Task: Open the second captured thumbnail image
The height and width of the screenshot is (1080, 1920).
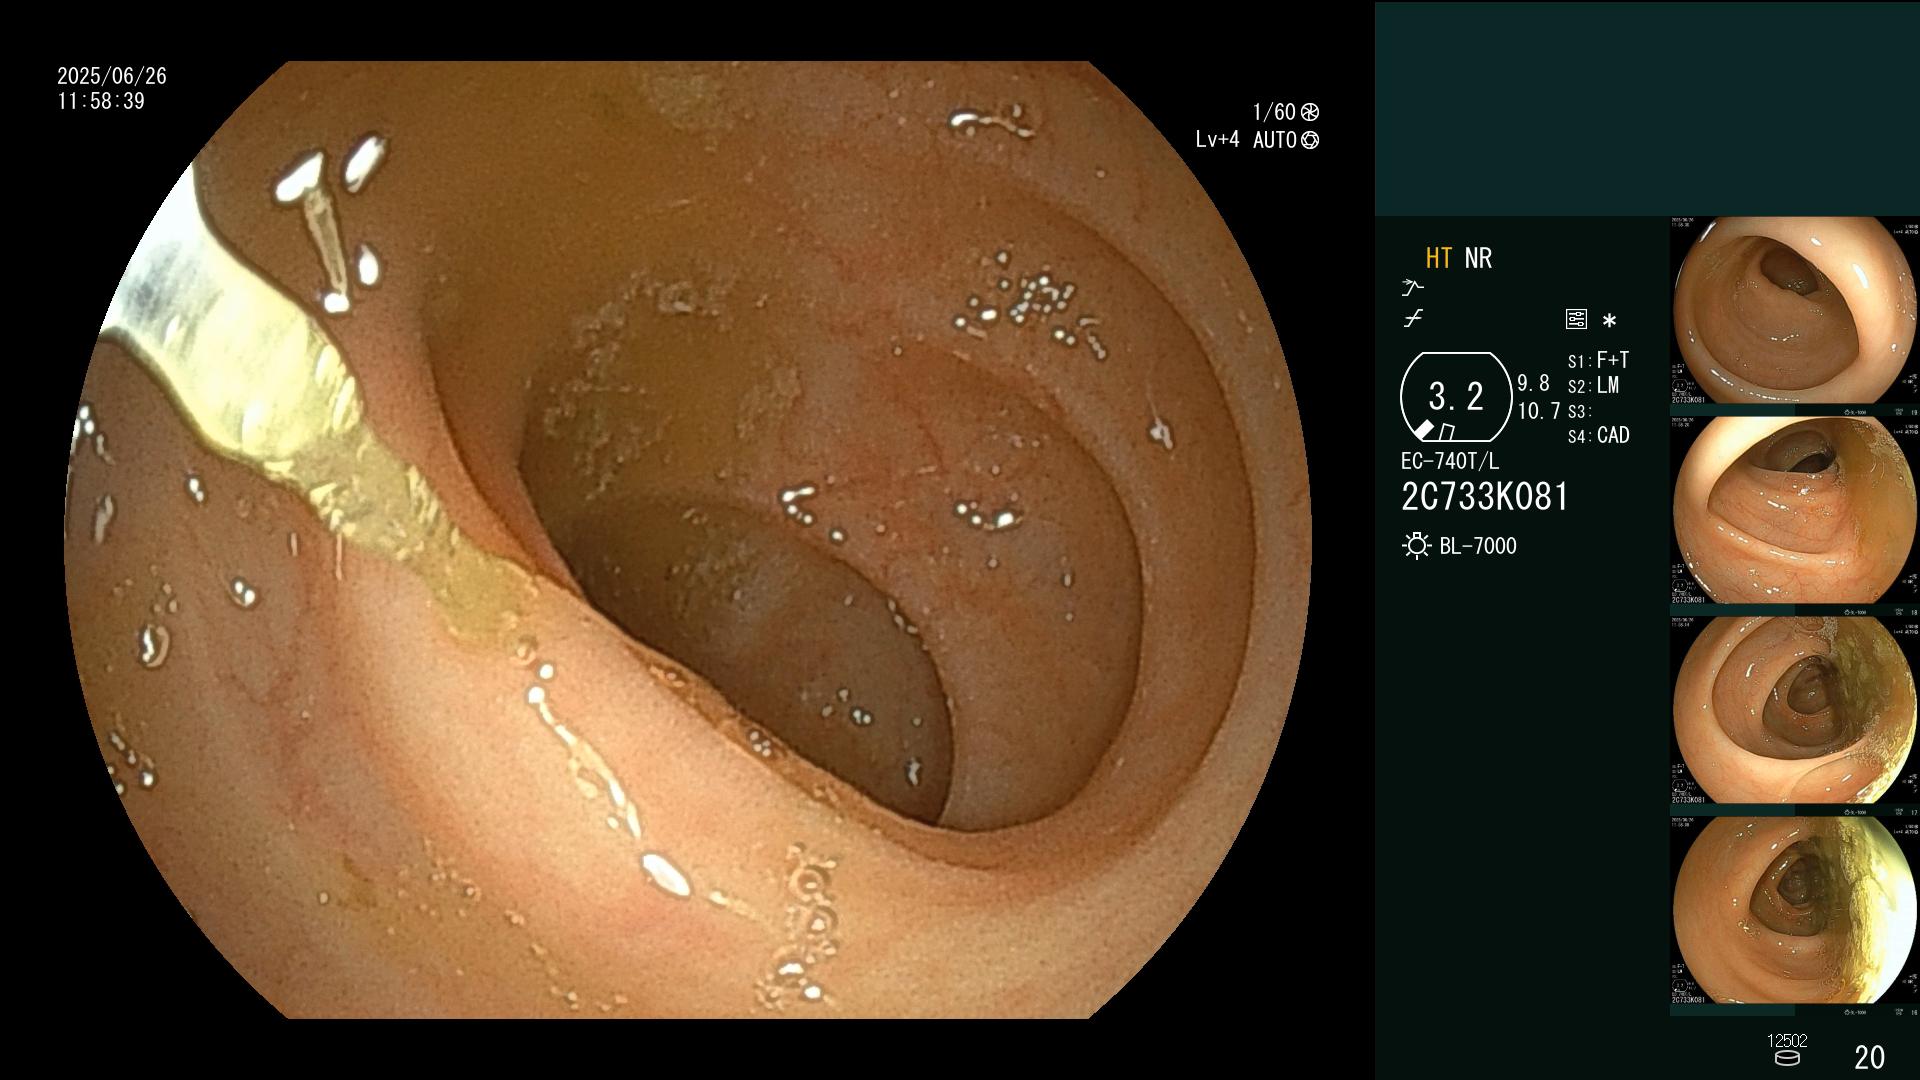Action: click(1795, 510)
